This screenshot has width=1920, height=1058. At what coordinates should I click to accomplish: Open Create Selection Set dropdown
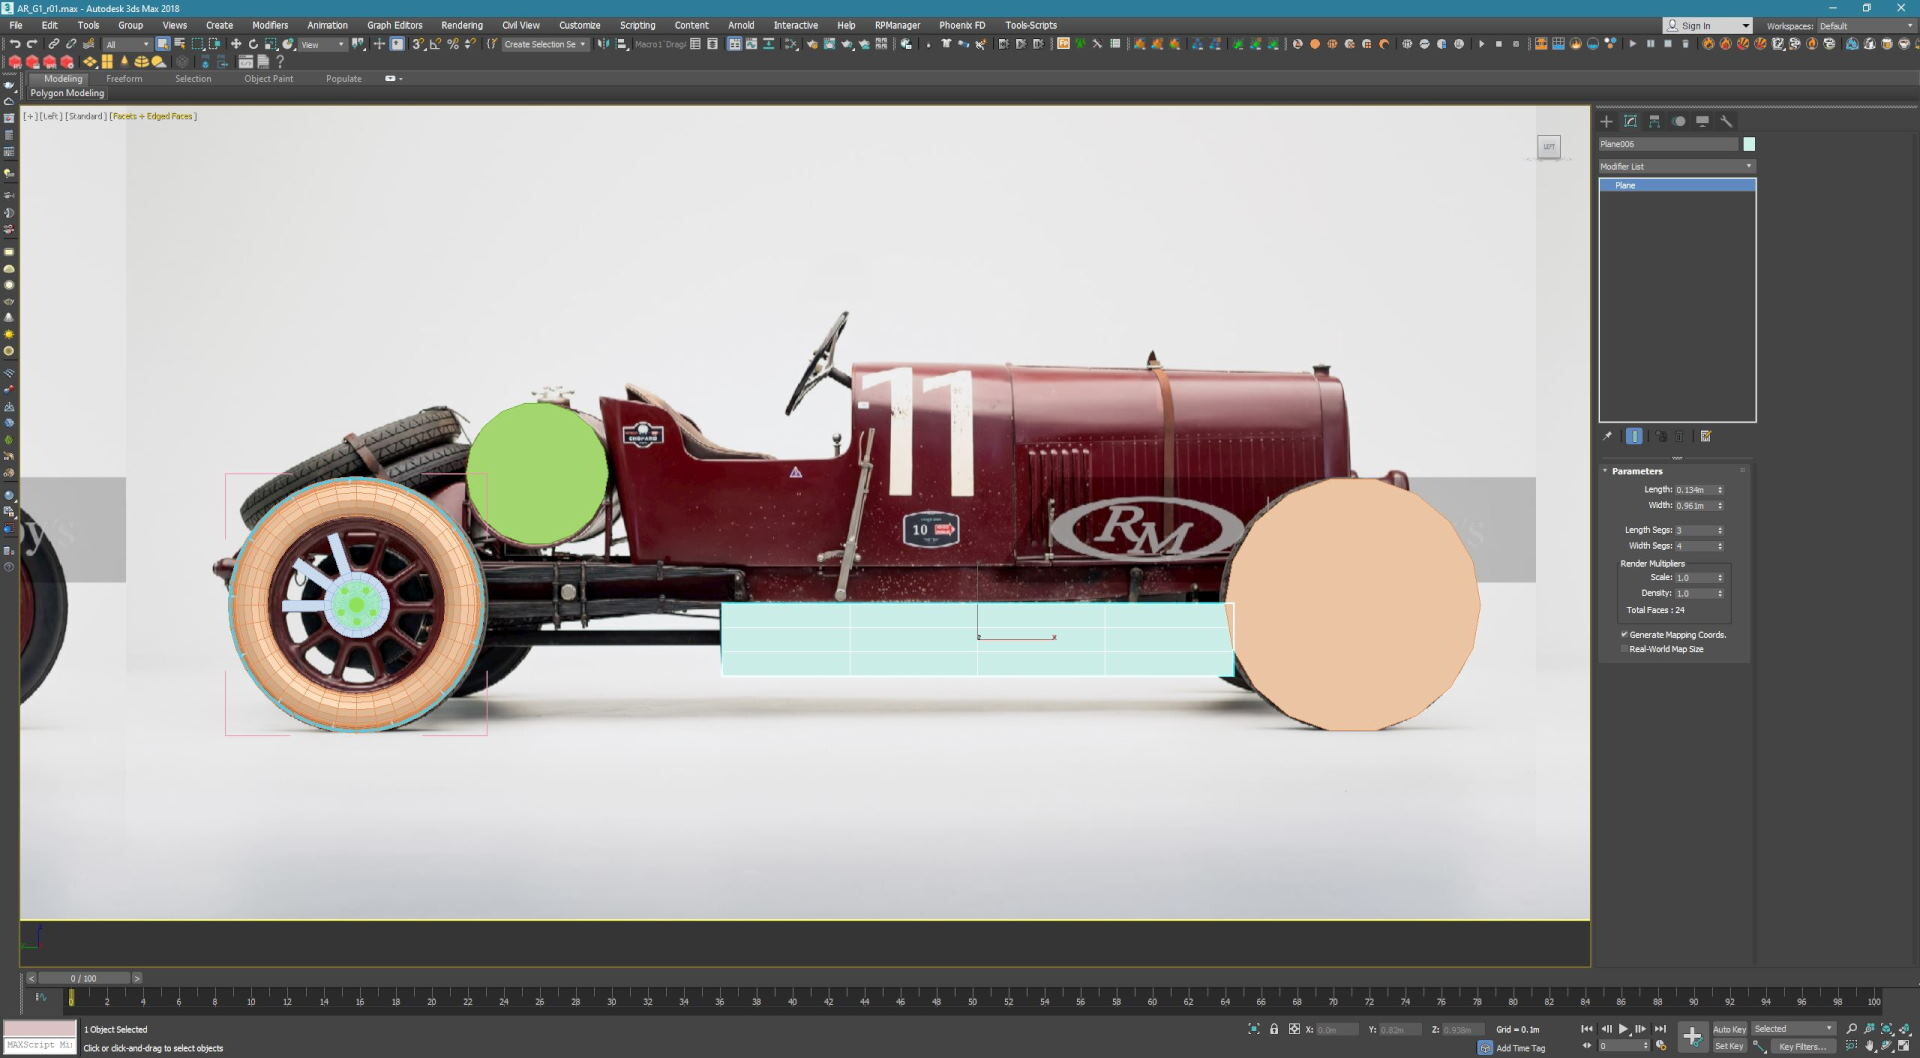coord(545,44)
